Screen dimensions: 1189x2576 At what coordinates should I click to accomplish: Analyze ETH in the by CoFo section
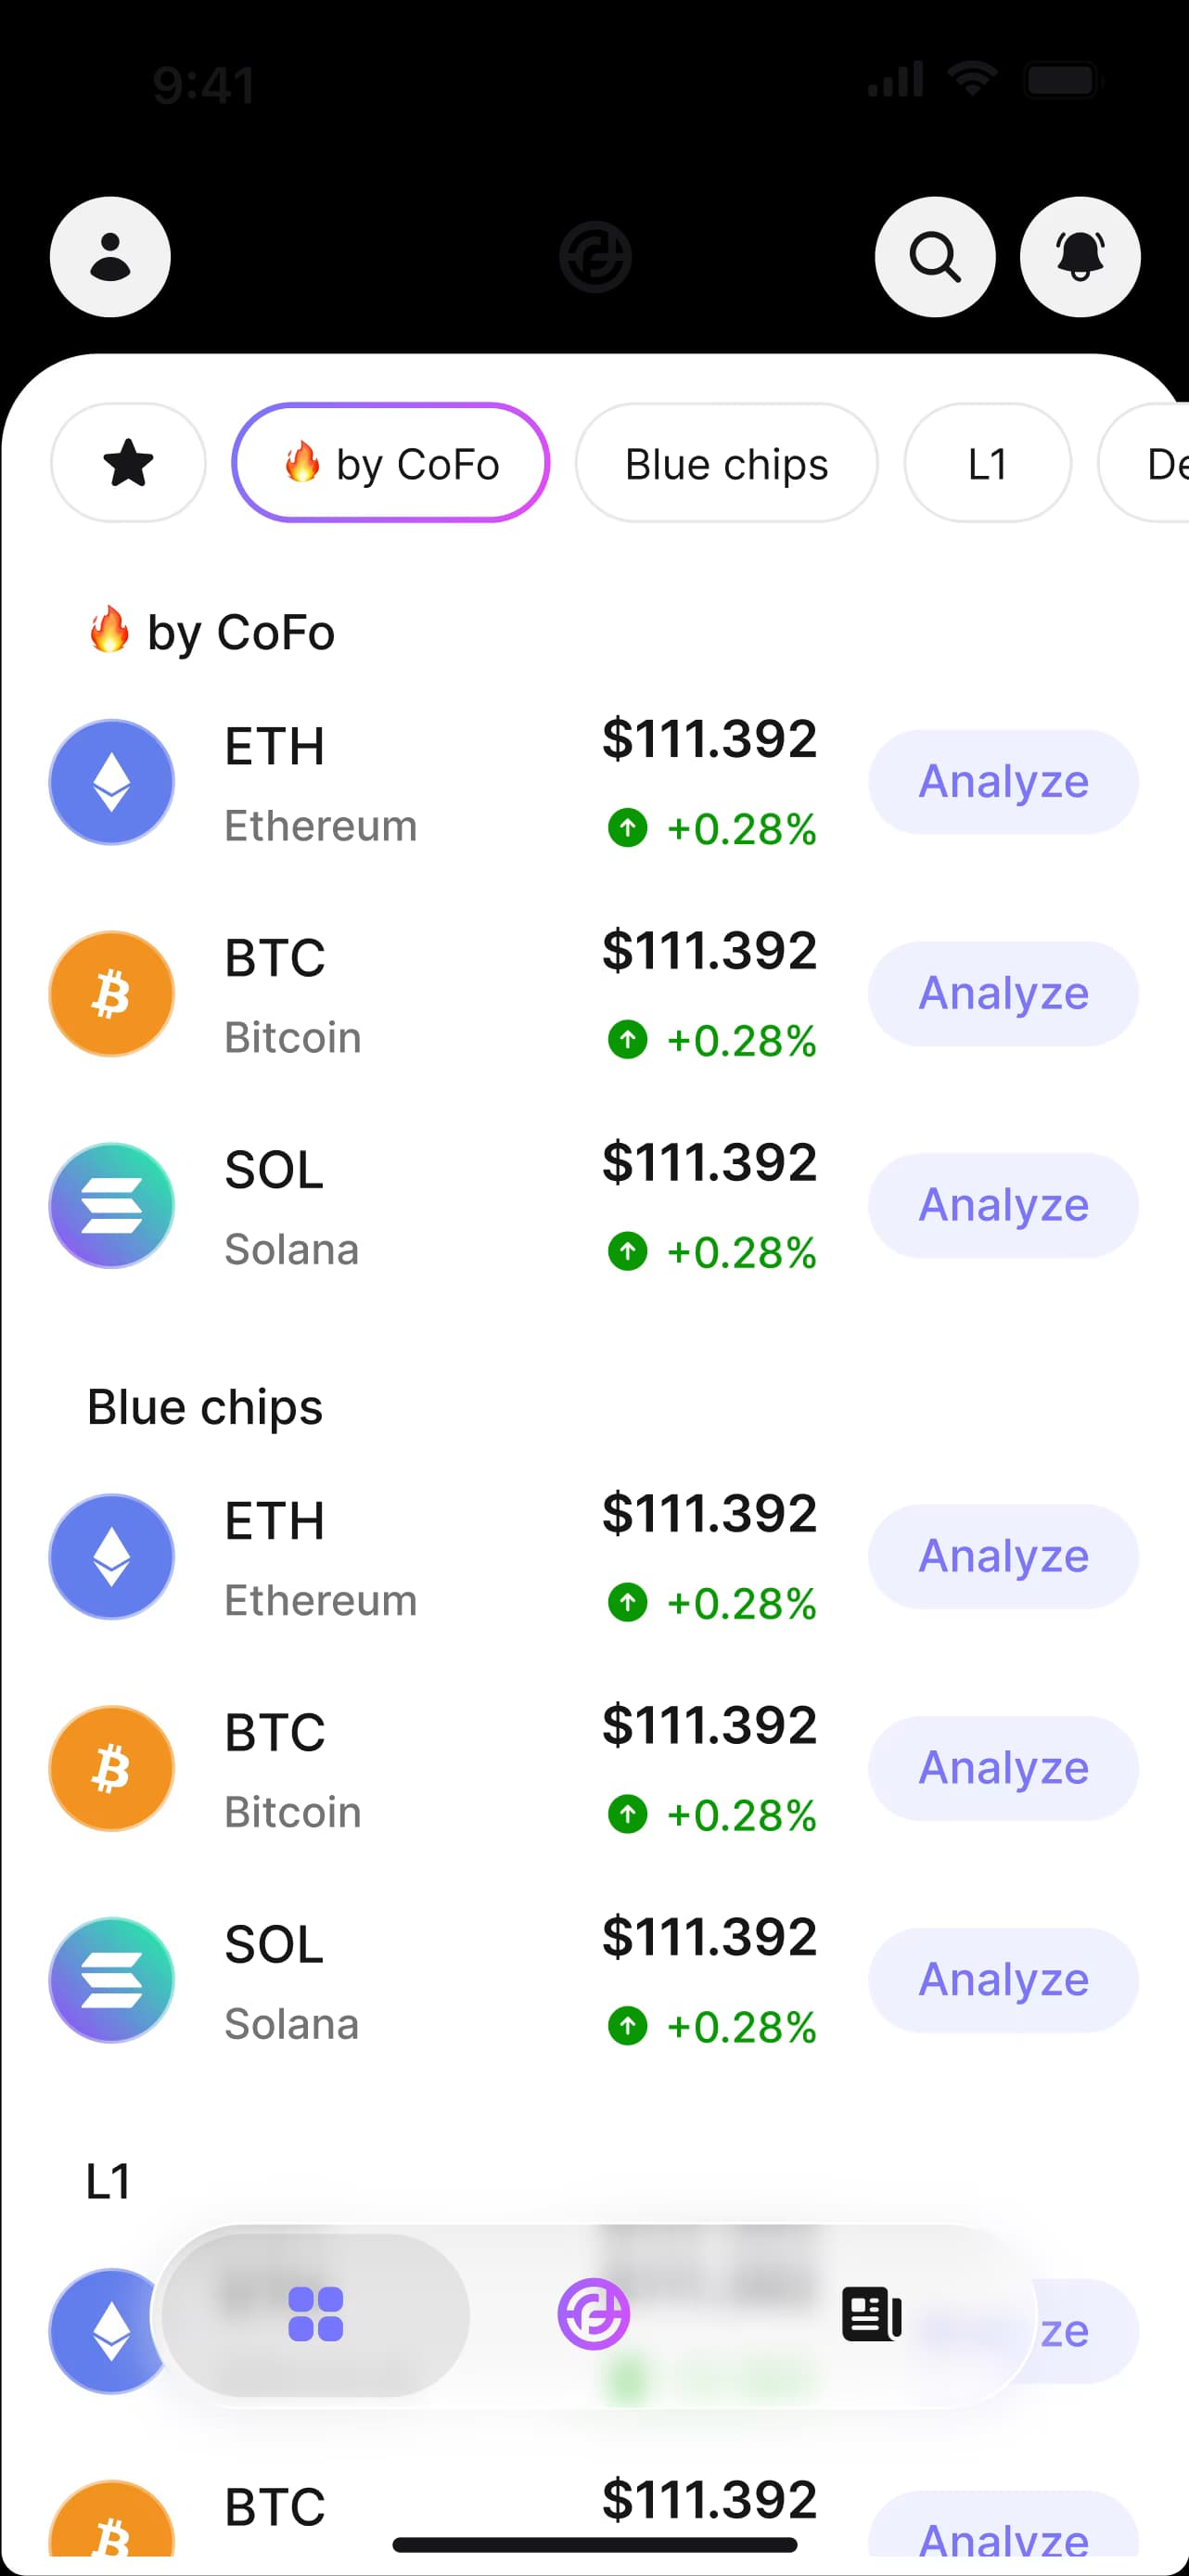click(1003, 782)
